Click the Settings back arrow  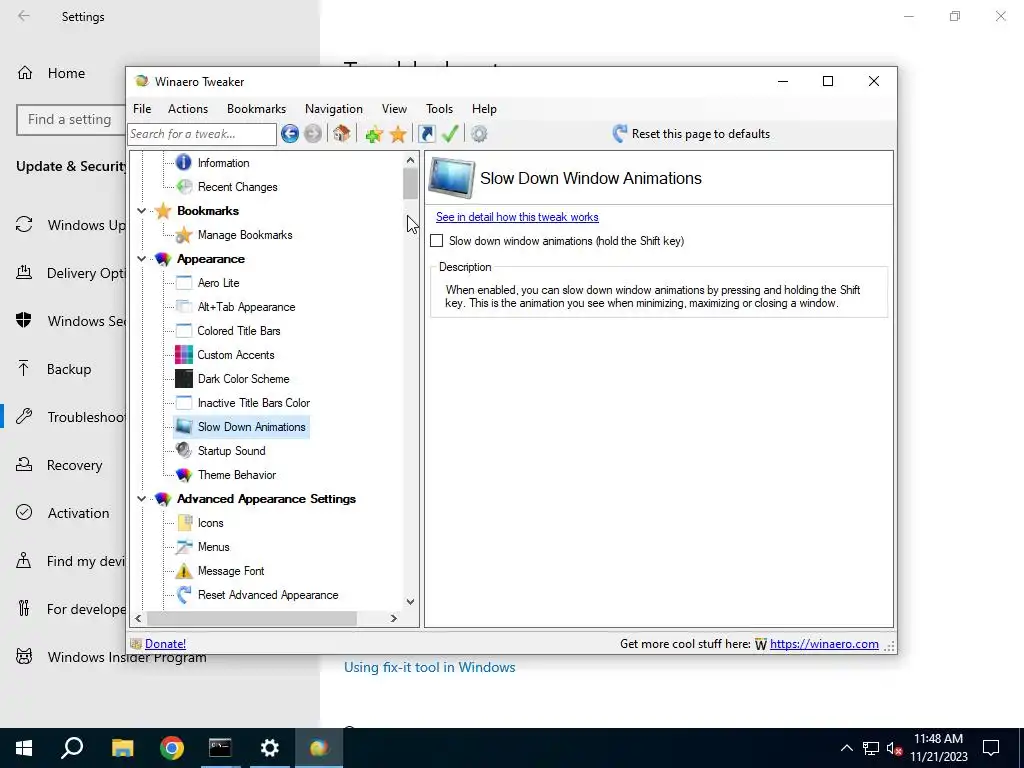tap(24, 16)
